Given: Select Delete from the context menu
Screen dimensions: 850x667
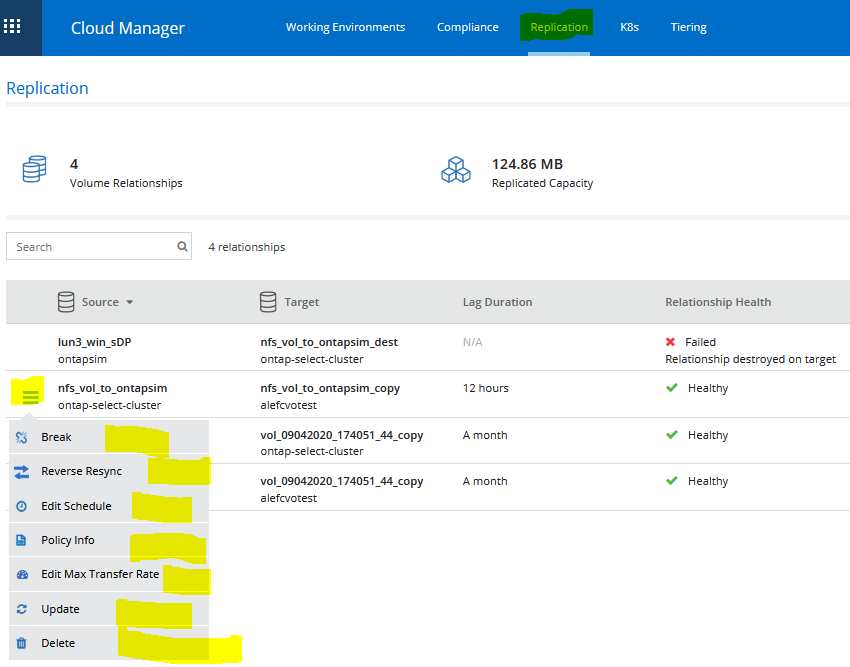Looking at the screenshot, I should click(109, 643).
